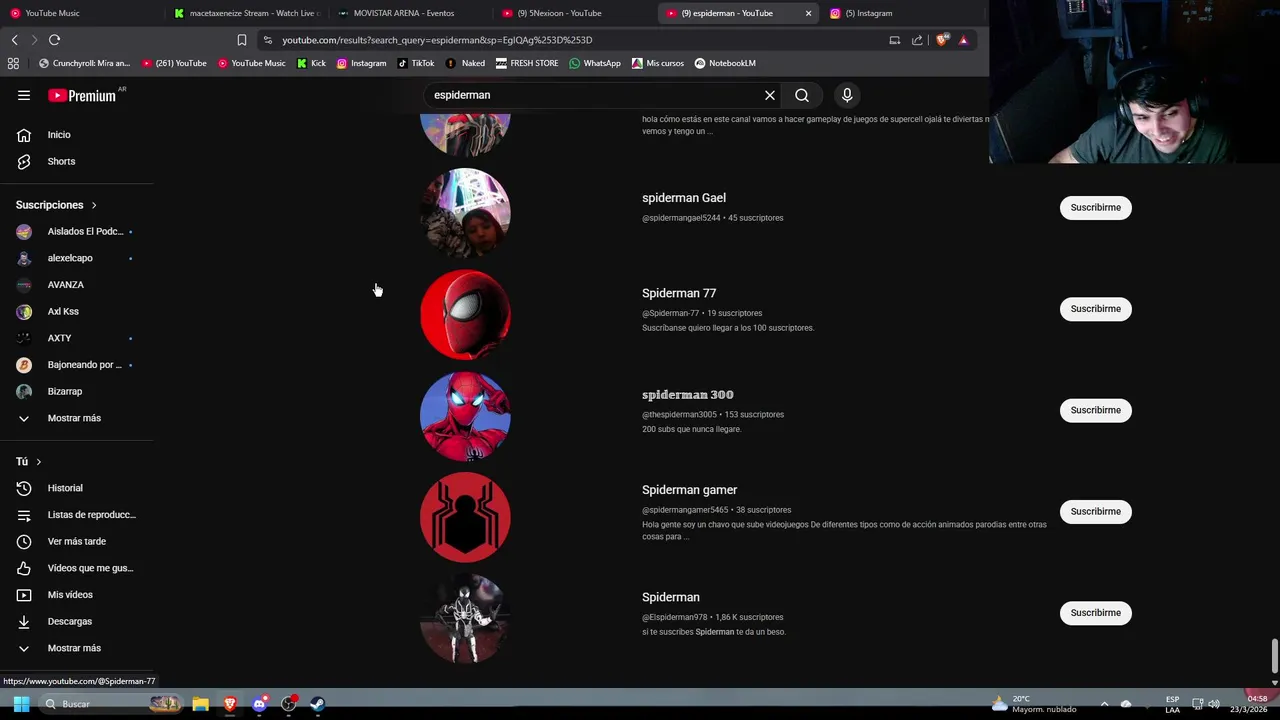Open spiderman Gael channel avatar
The height and width of the screenshot is (720, 1280).
click(x=465, y=213)
